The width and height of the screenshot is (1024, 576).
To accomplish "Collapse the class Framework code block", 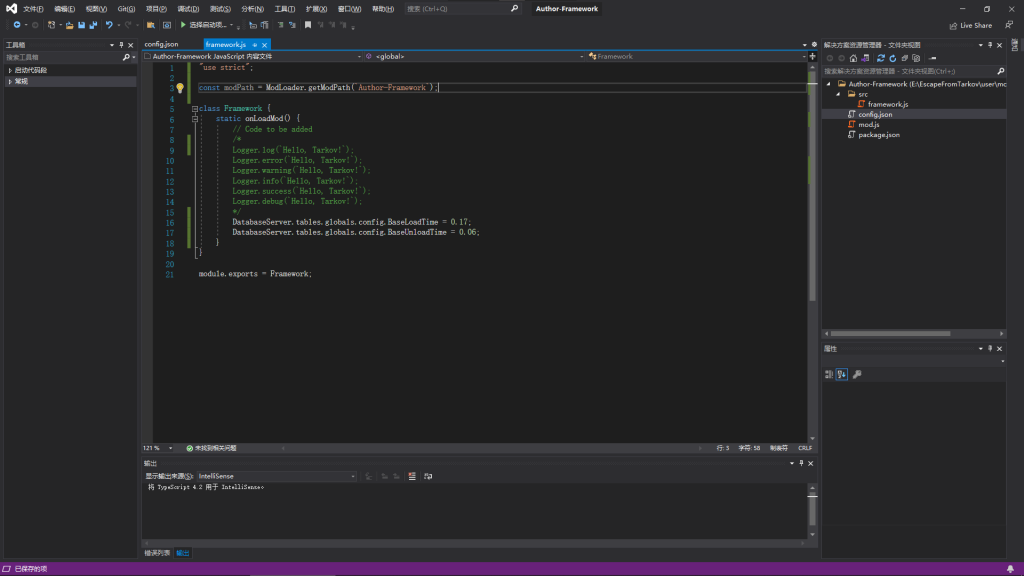I will 195,108.
